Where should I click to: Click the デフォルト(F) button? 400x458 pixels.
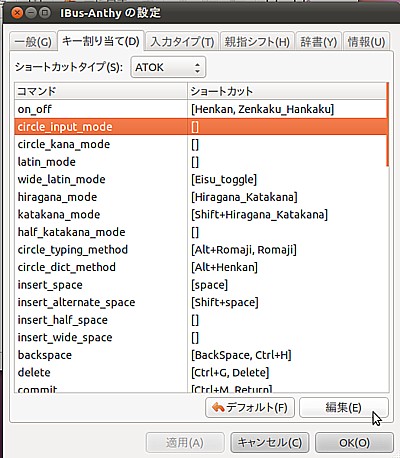point(250,407)
